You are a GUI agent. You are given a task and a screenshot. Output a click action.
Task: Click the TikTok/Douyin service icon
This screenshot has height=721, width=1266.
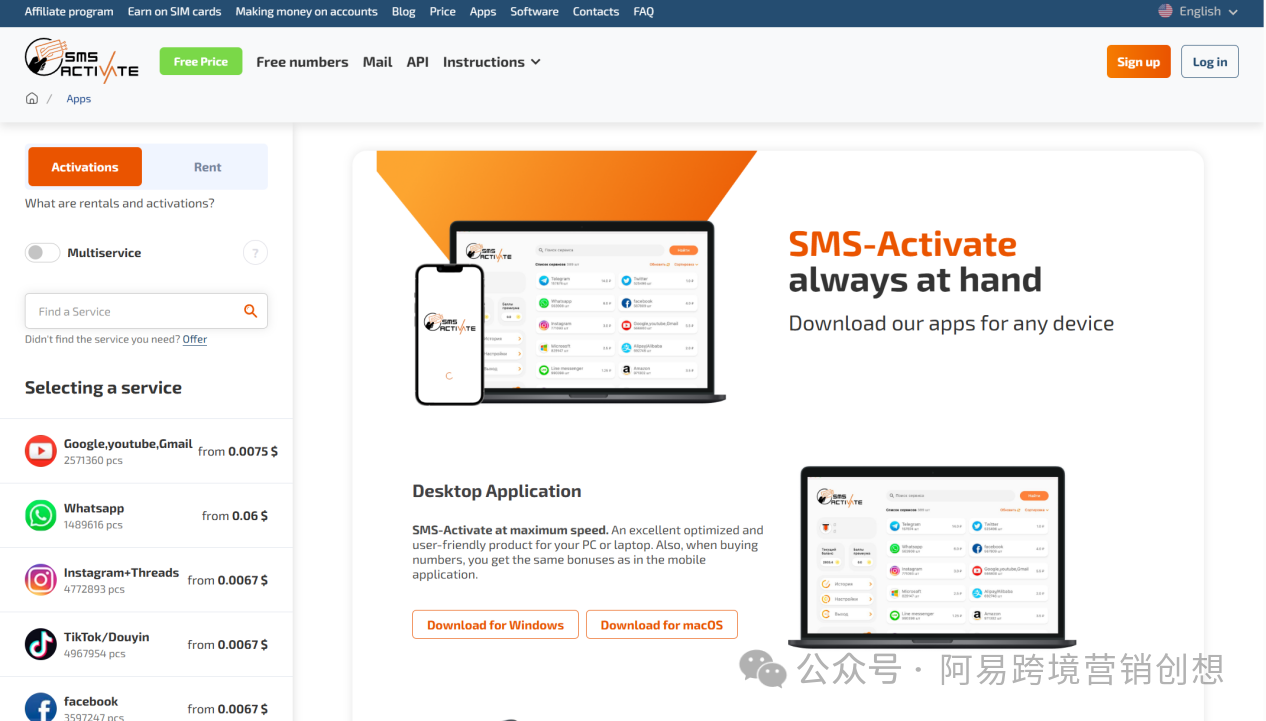coord(41,644)
